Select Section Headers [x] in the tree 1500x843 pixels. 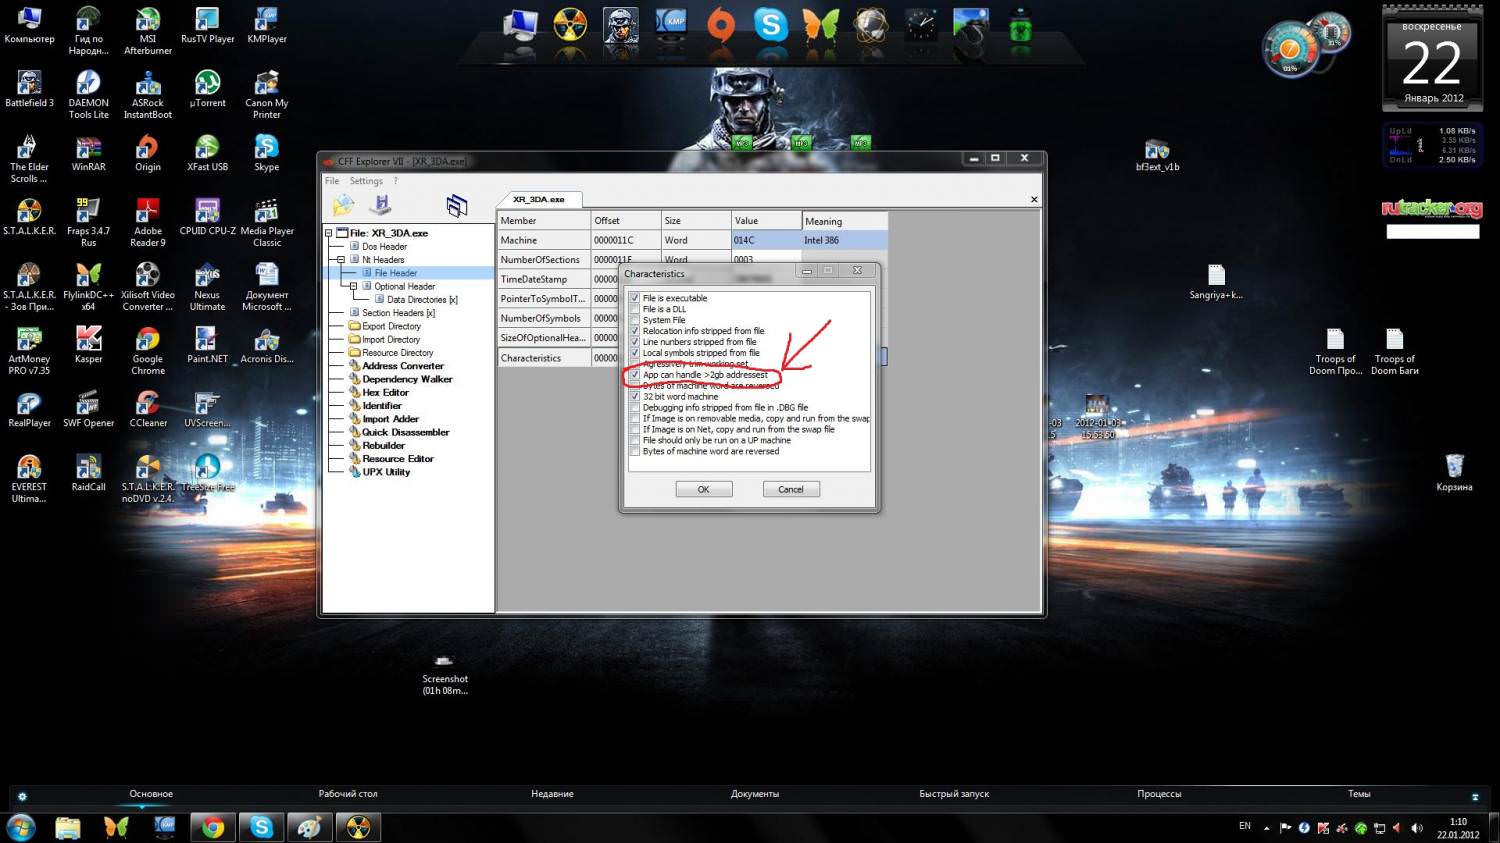tap(398, 313)
